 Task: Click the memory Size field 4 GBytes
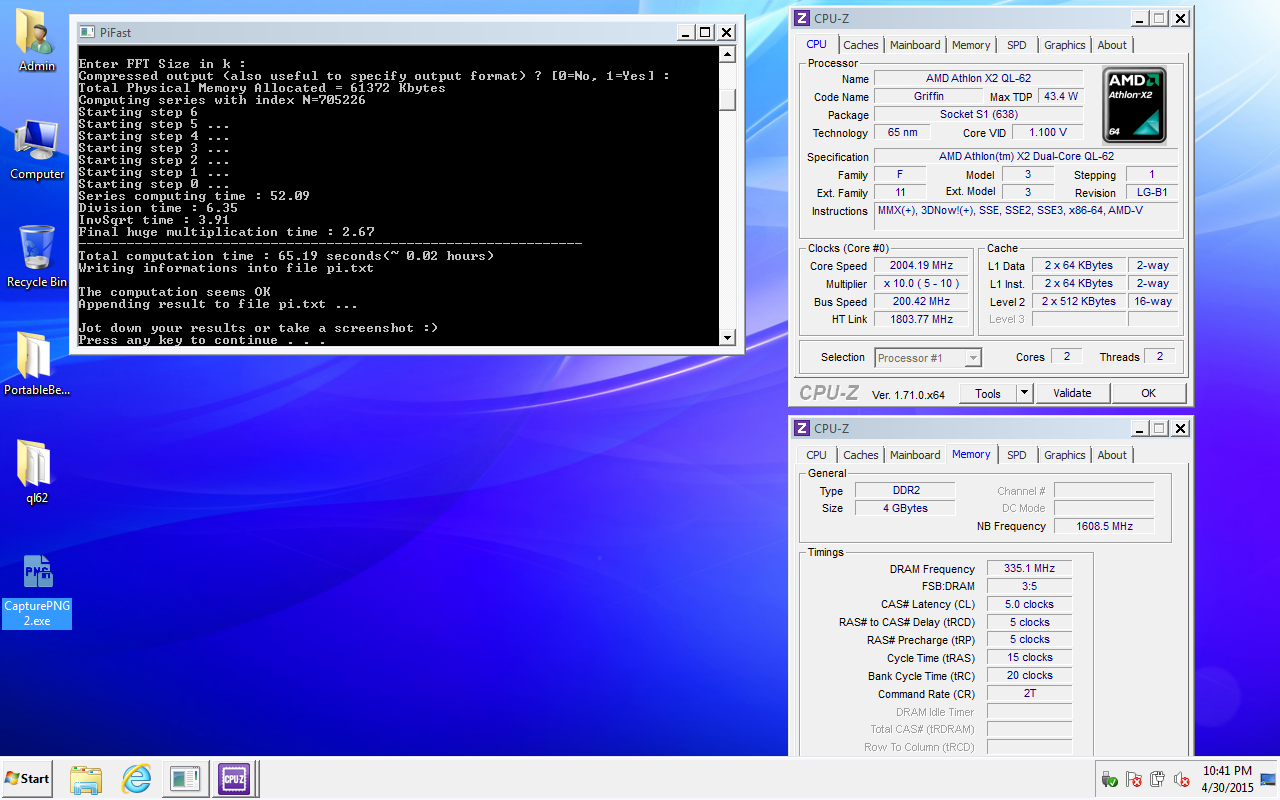coord(904,508)
